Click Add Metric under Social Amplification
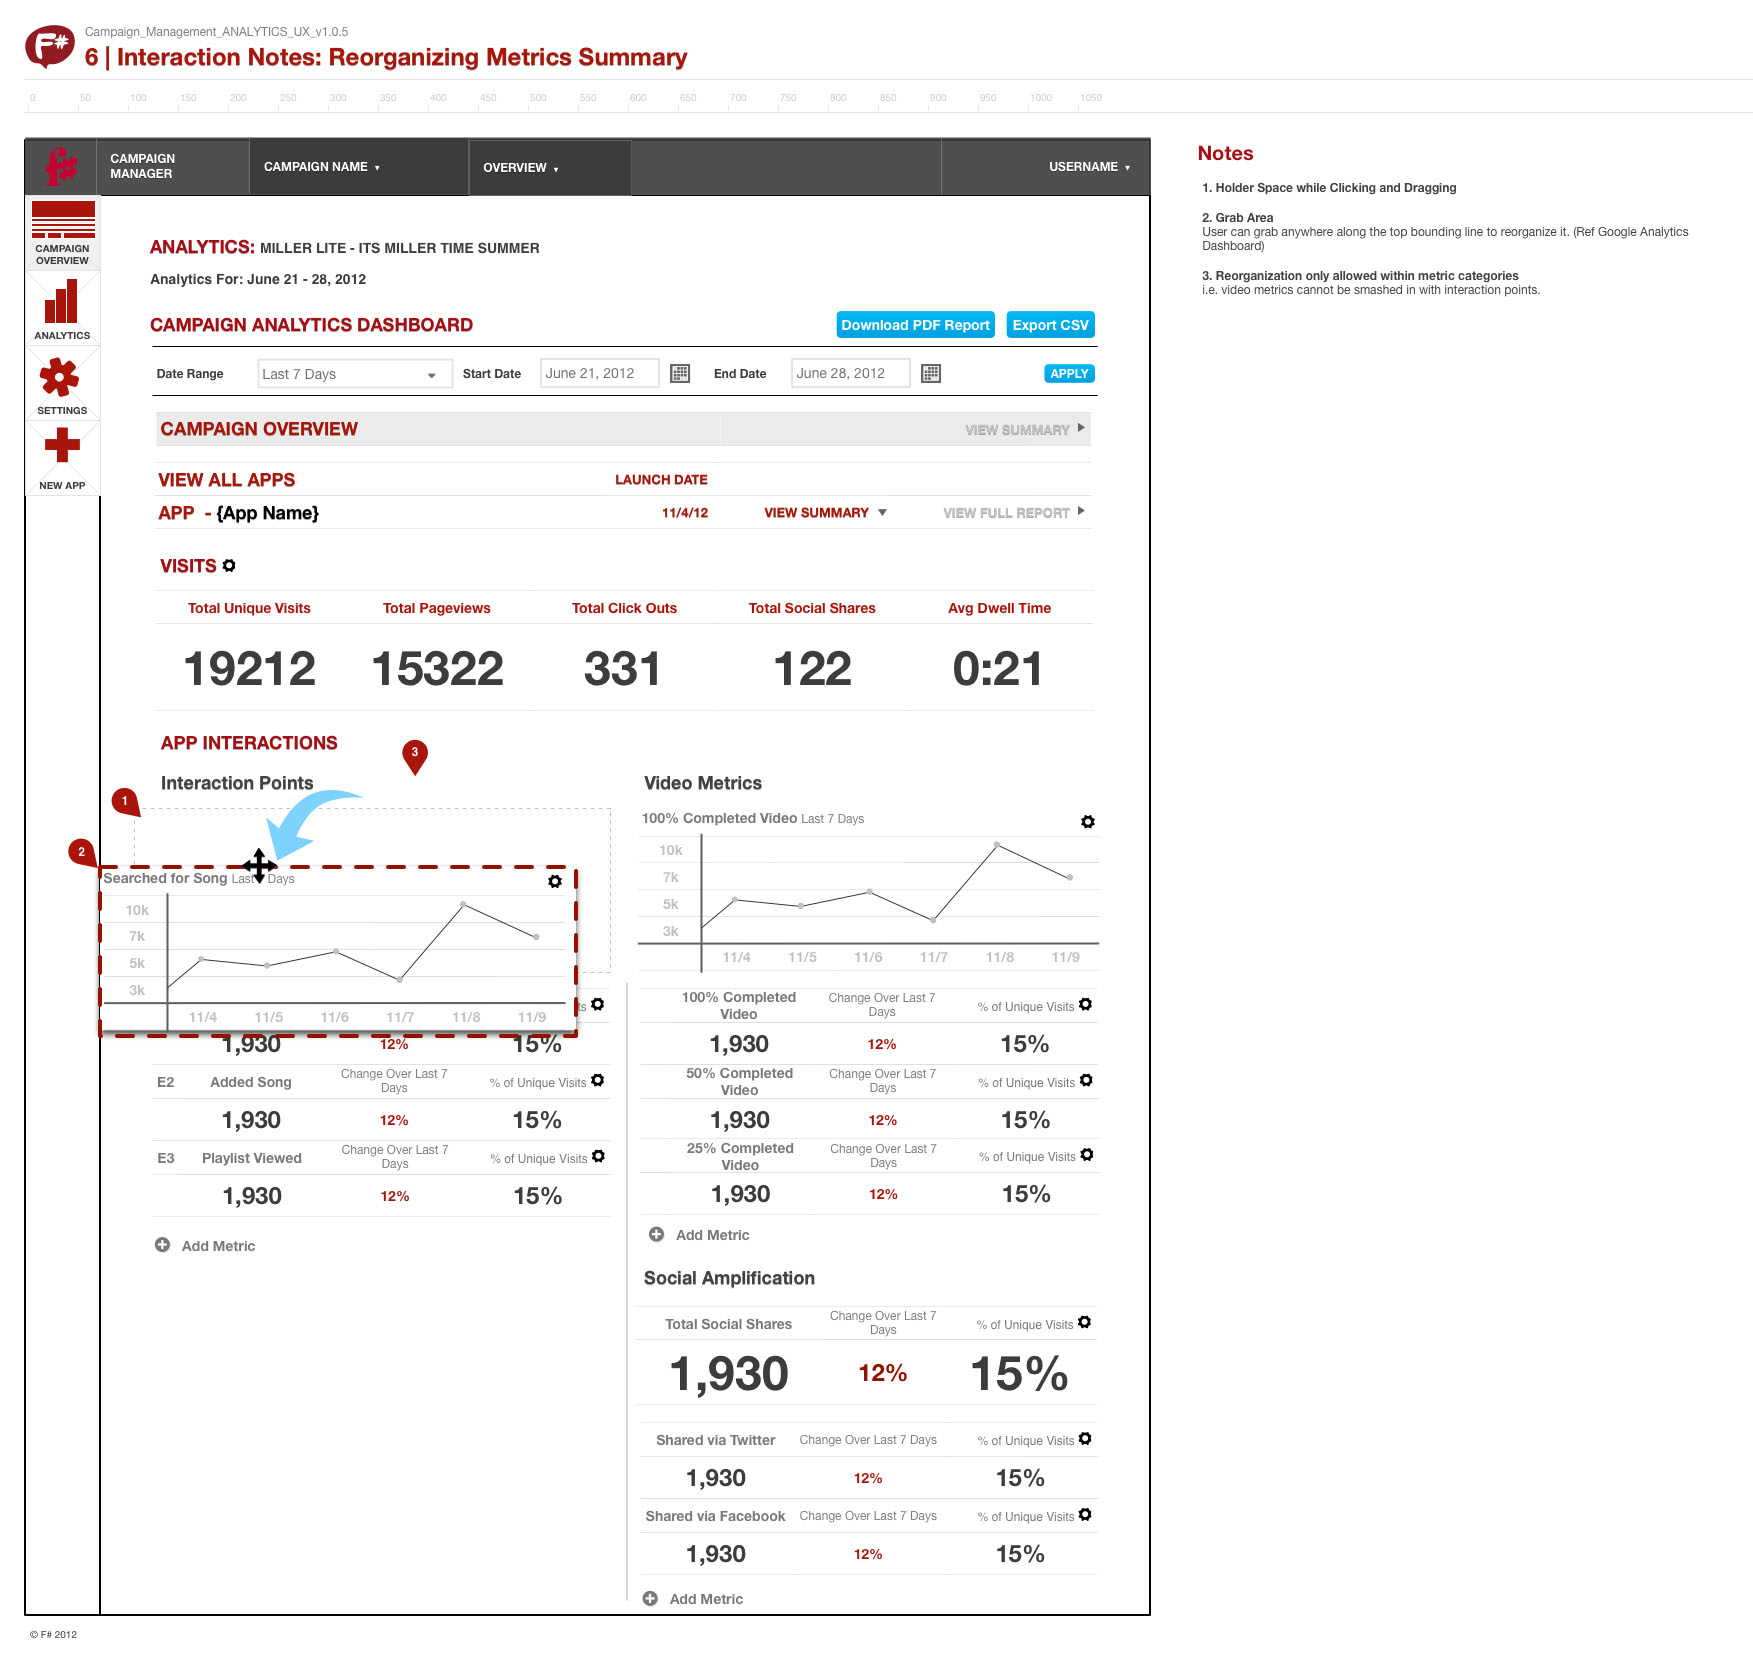This screenshot has height=1659, width=1753. [706, 1599]
